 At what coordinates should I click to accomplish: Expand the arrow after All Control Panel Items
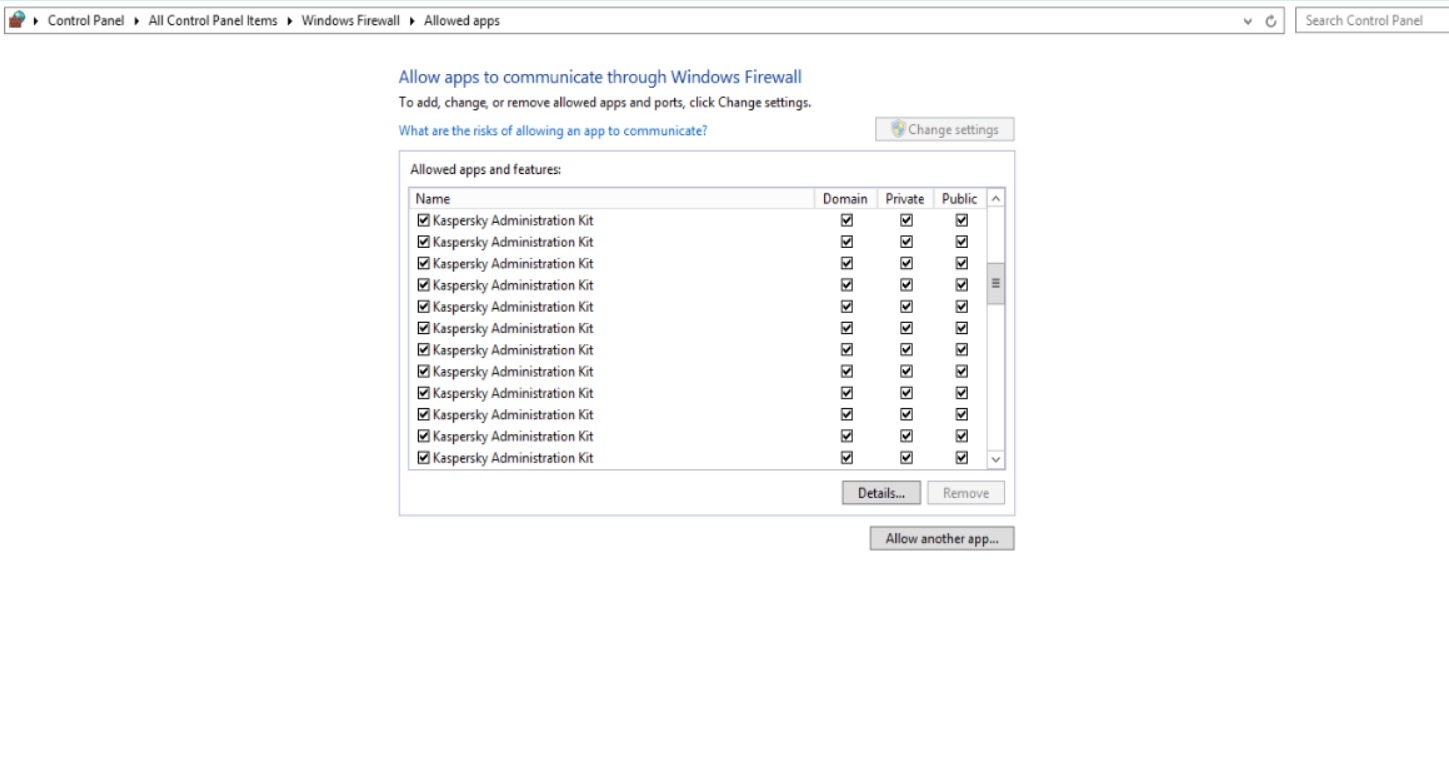(x=290, y=21)
